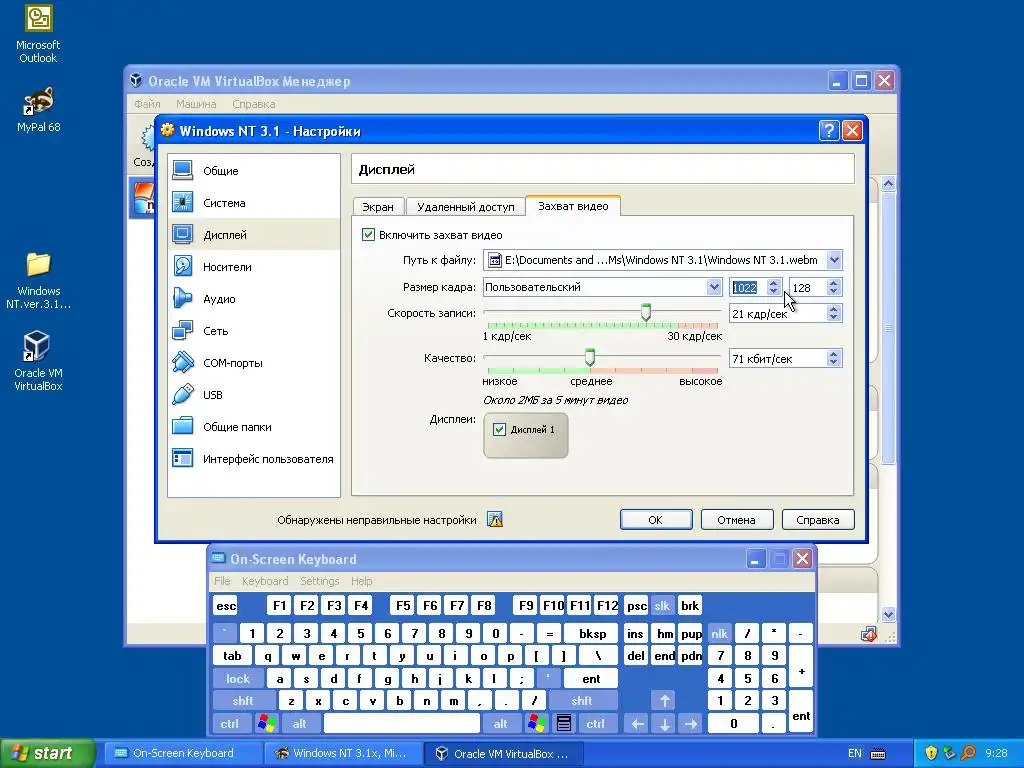Click the up arrow key on on-screen keyboard
1024x768 pixels.
pyautogui.click(x=664, y=701)
